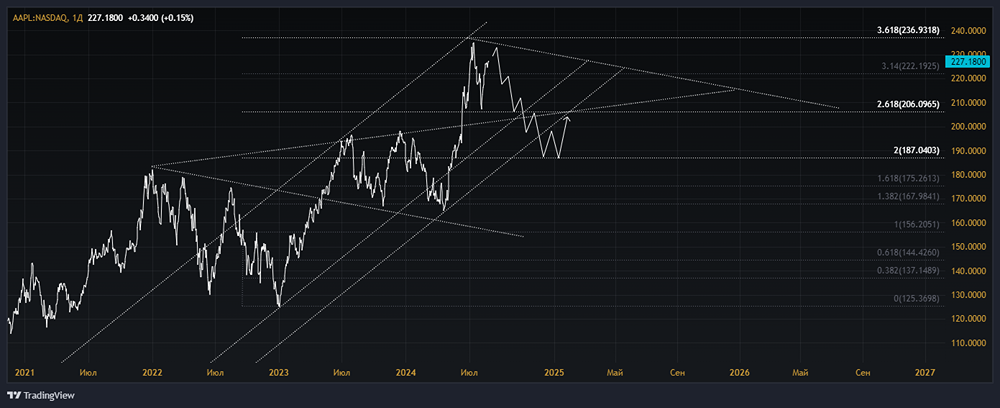Click the Июл label between 2024 and 2025
The image size is (1000, 408).
[x=470, y=372]
